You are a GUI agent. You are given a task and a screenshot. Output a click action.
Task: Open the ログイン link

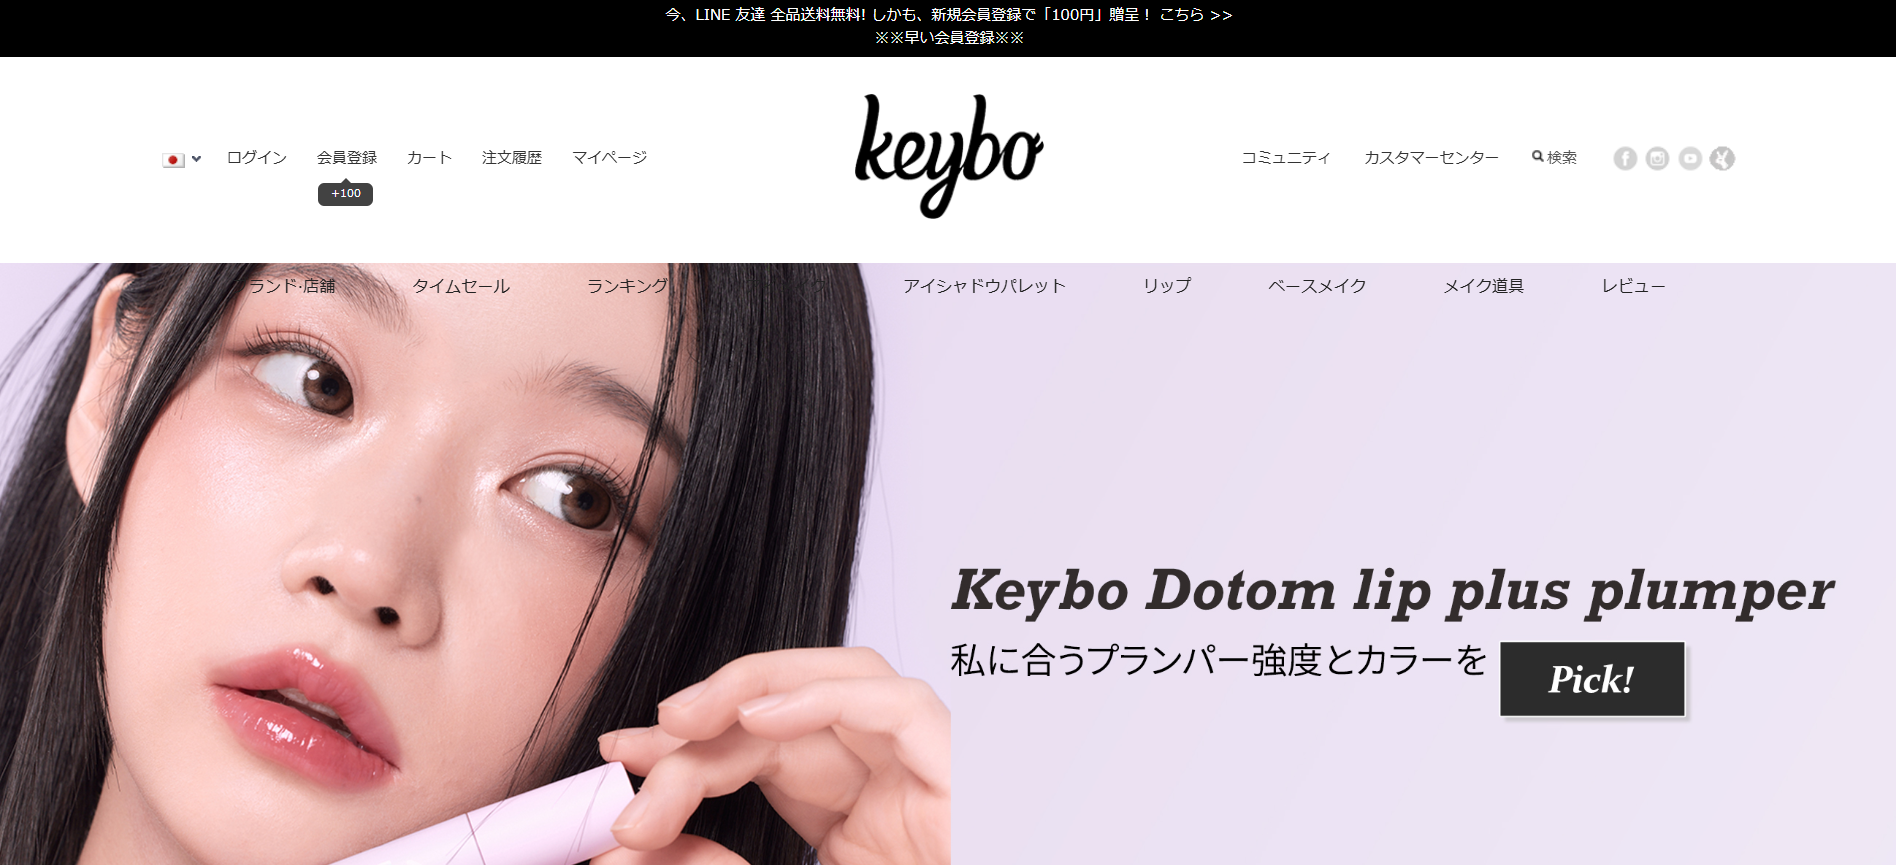pos(257,157)
